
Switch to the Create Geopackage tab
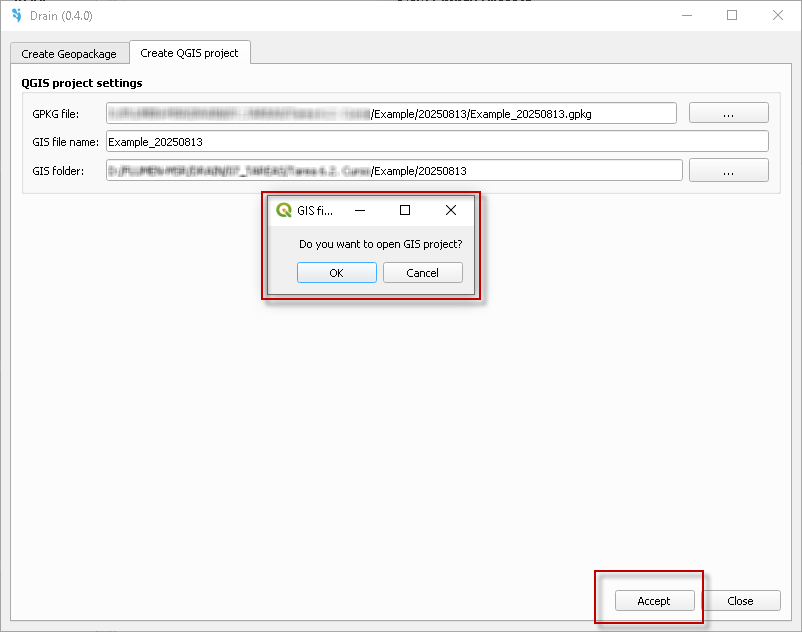[x=69, y=53]
